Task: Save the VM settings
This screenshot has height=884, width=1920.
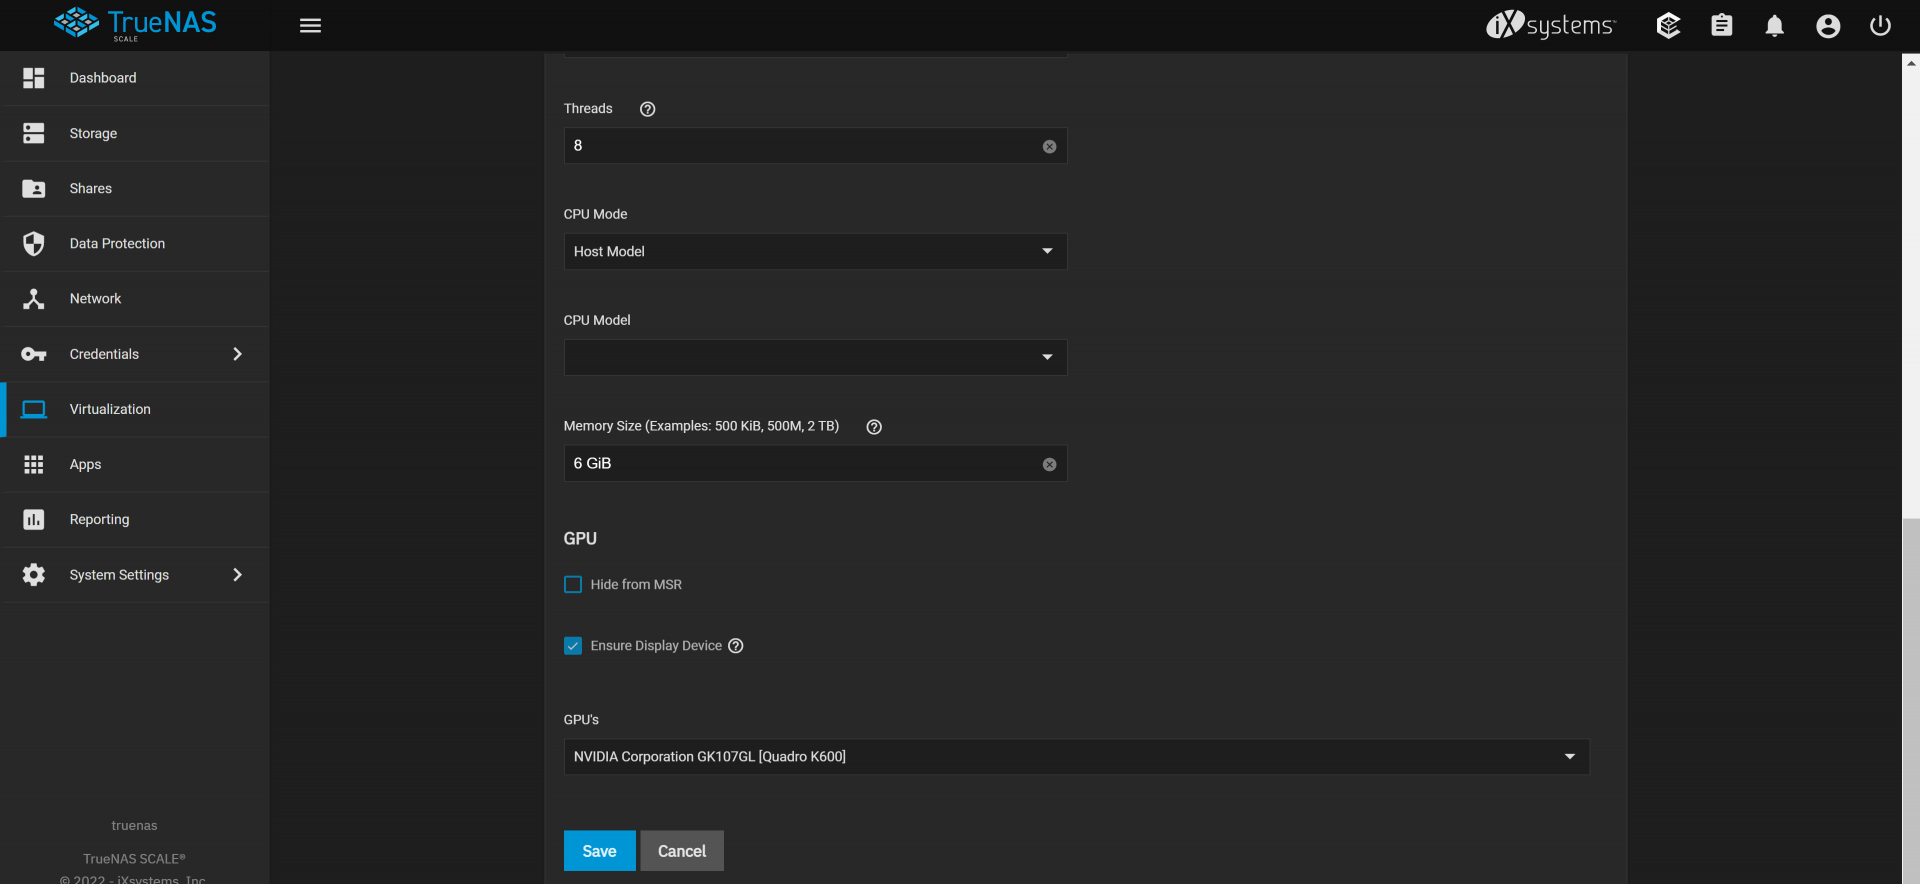Action: pyautogui.click(x=599, y=851)
